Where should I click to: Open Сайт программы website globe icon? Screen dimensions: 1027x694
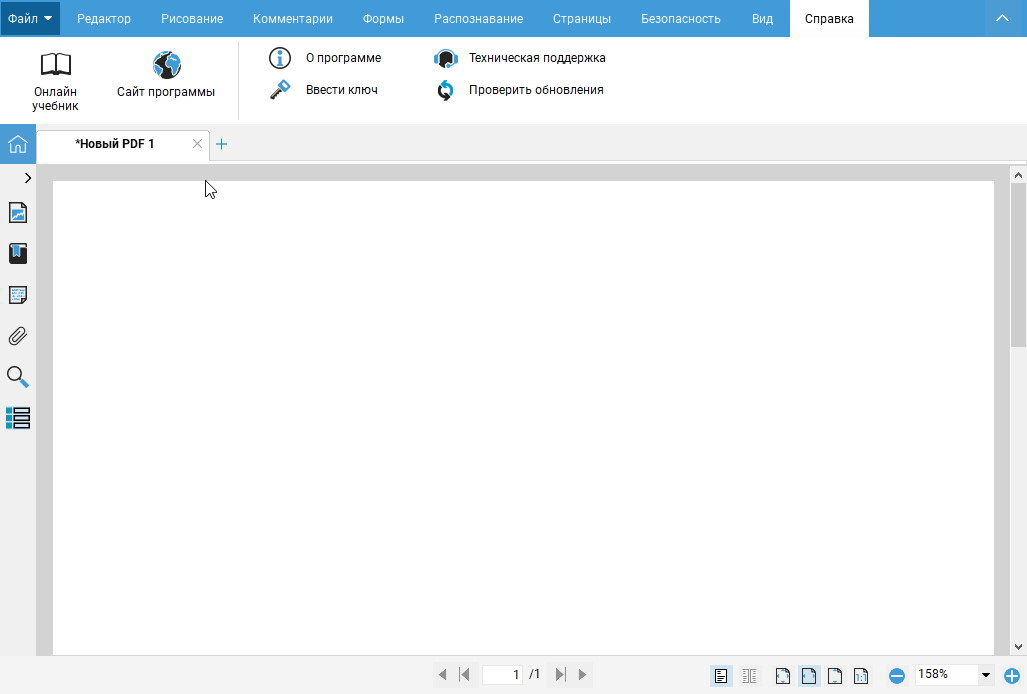click(x=167, y=65)
